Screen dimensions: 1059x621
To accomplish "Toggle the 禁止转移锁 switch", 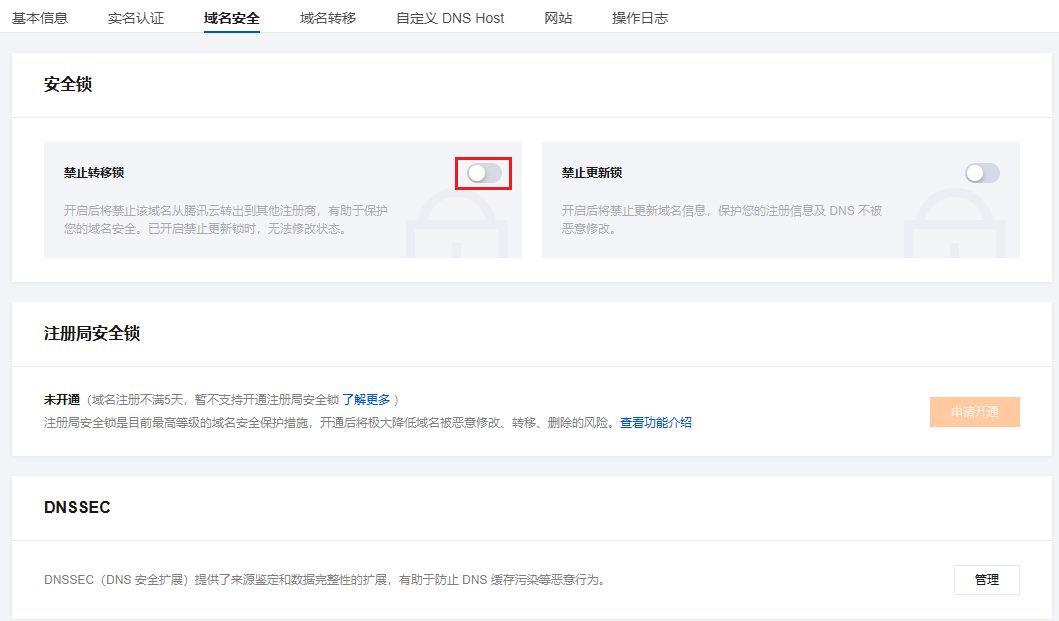I will point(484,173).
